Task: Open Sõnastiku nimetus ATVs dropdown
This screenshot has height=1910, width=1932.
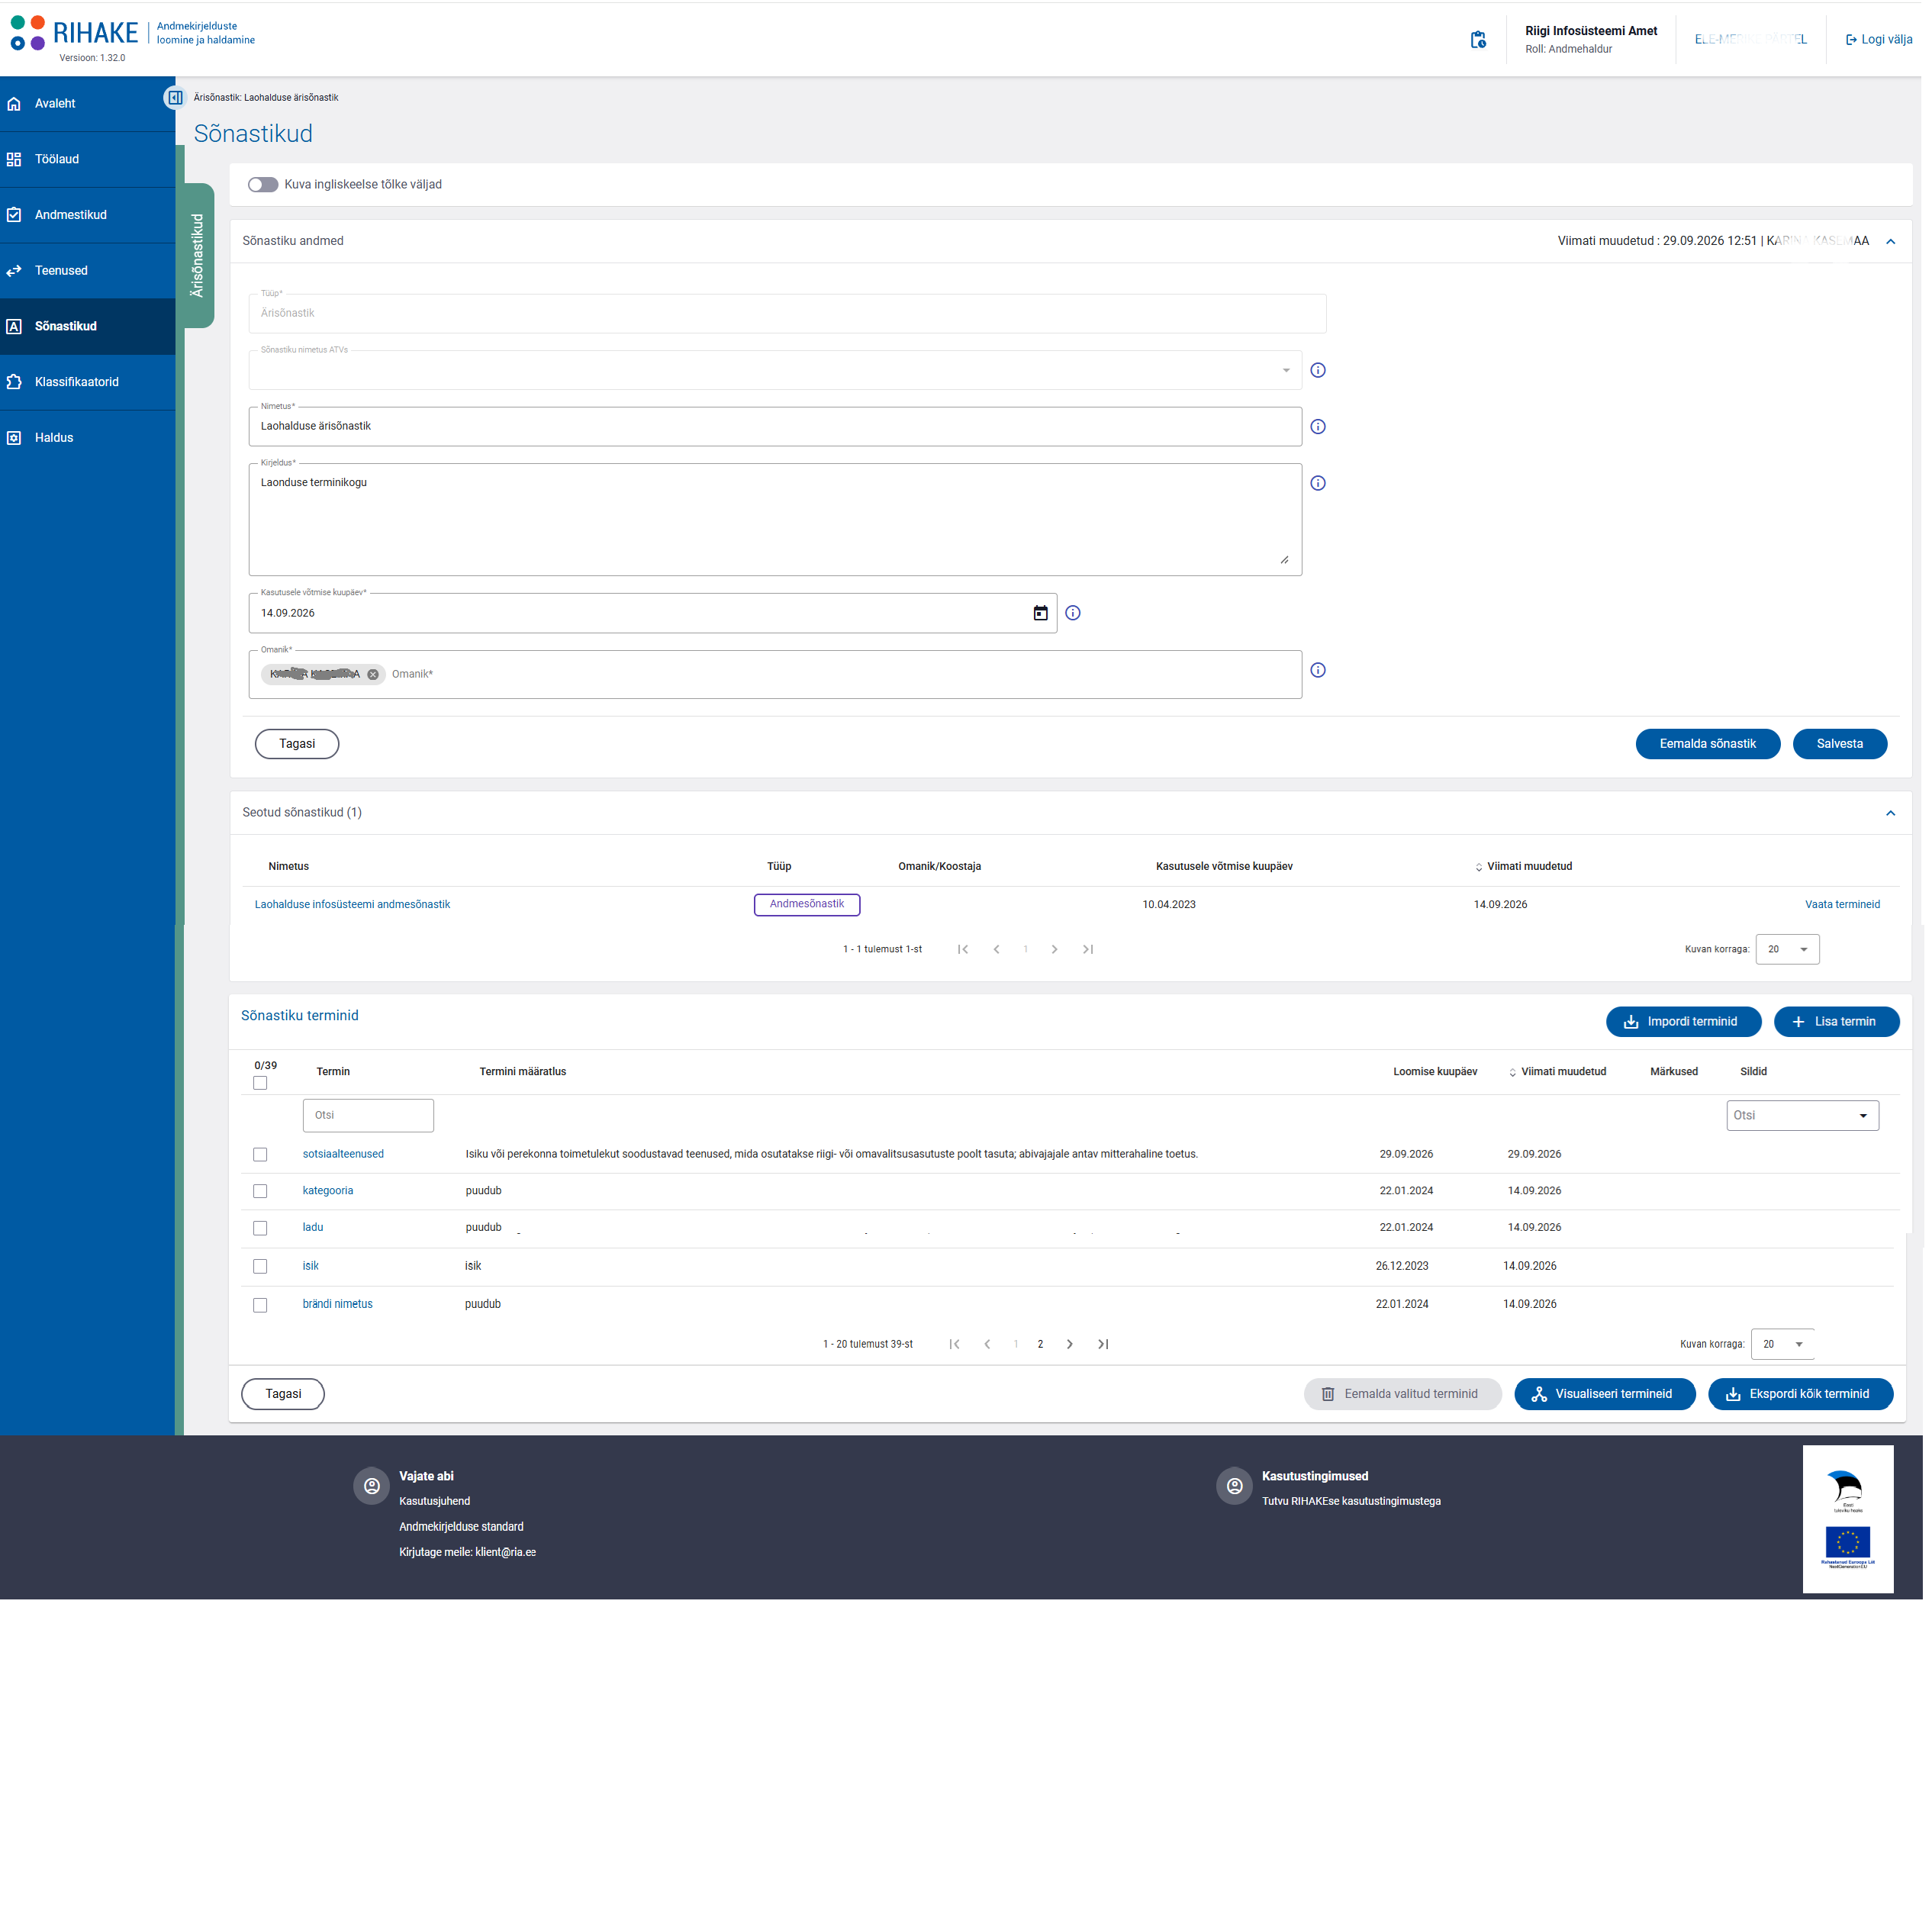Action: 775,370
